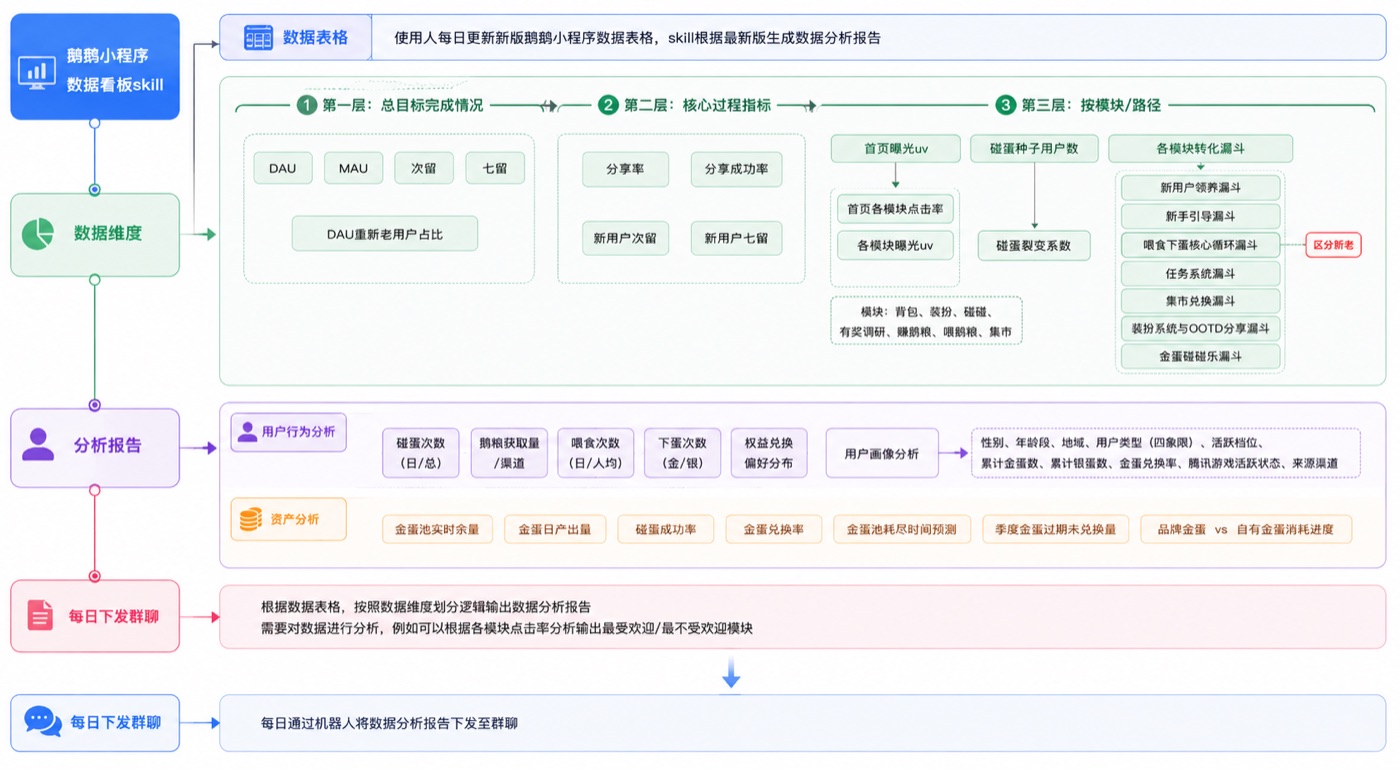Select the 集市兑换漏斗 item
This screenshot has width=1400, height=769.
1200,301
